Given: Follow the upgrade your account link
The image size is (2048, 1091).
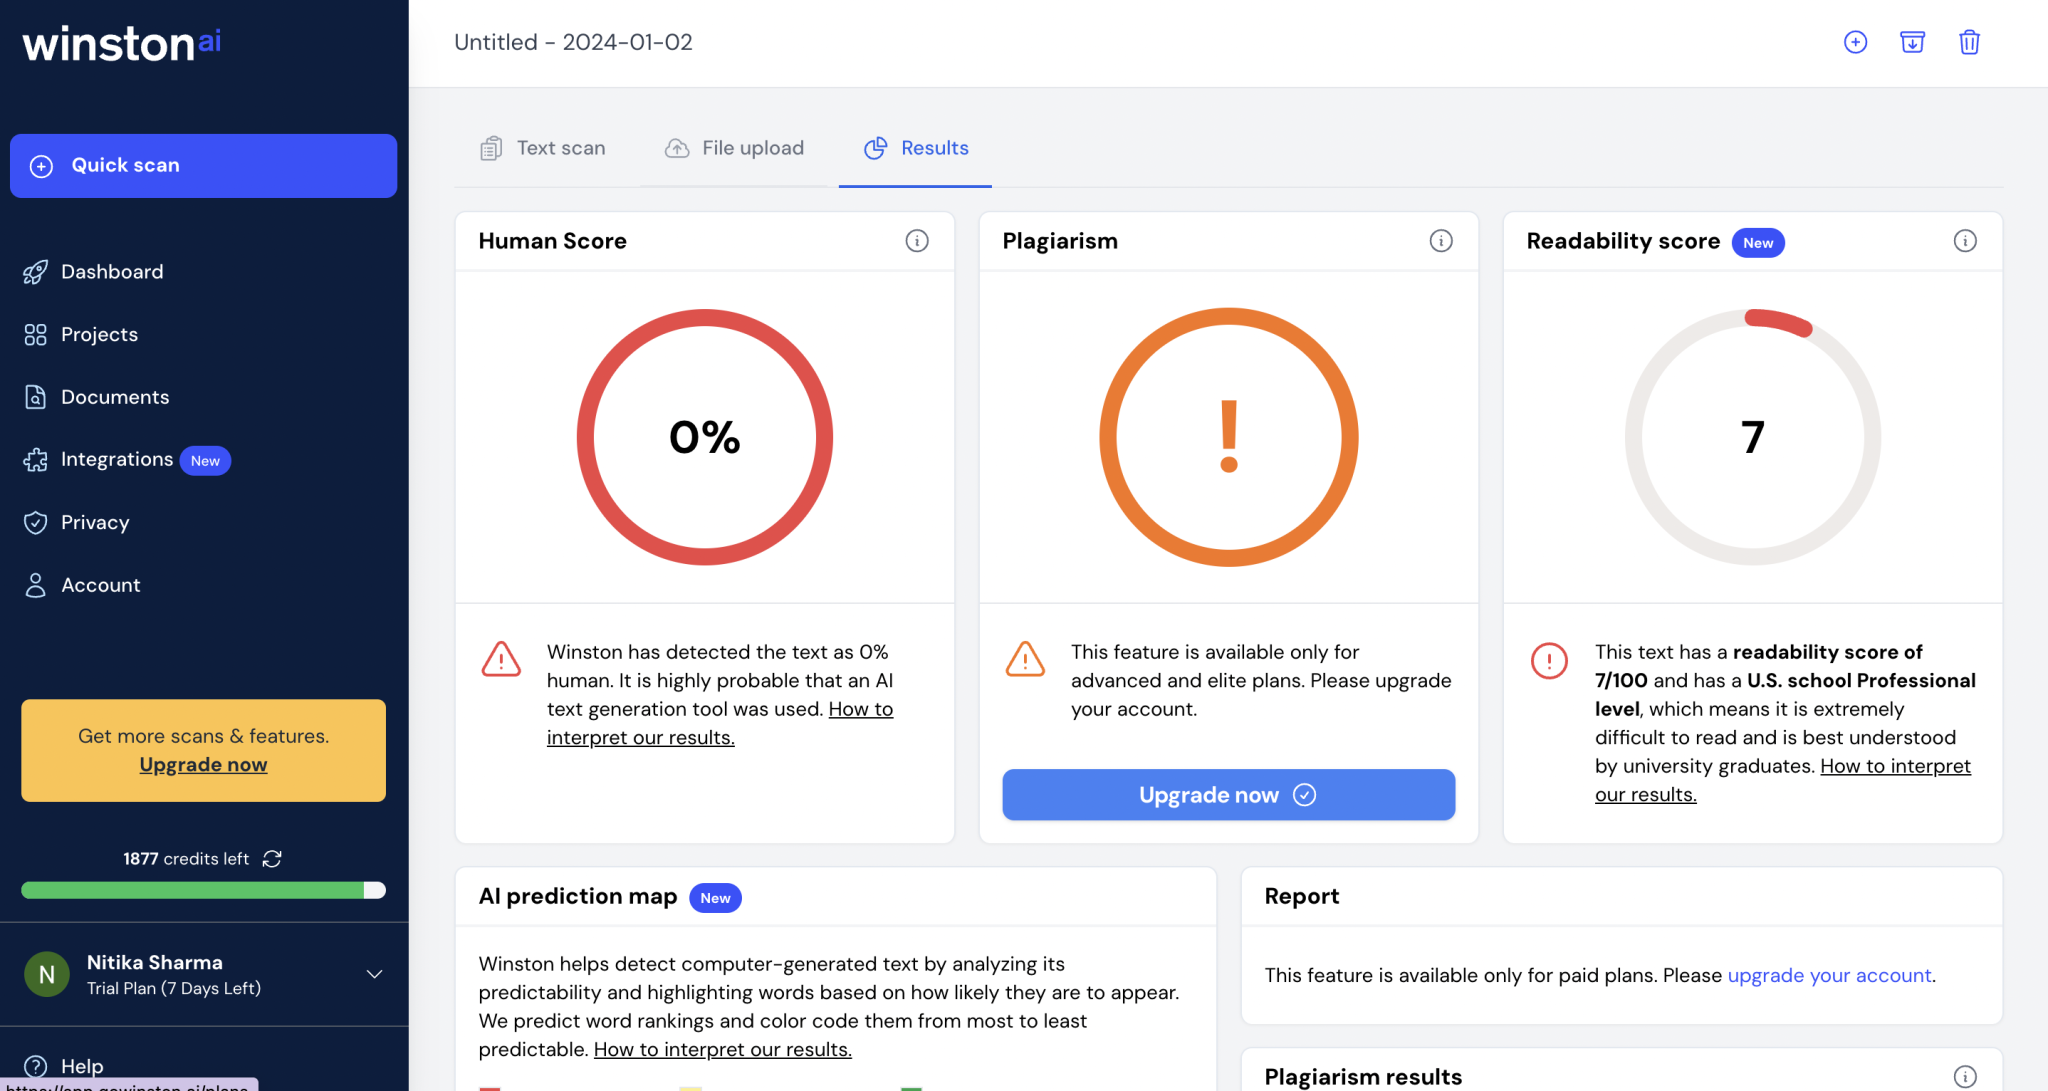Looking at the screenshot, I should pos(1828,975).
